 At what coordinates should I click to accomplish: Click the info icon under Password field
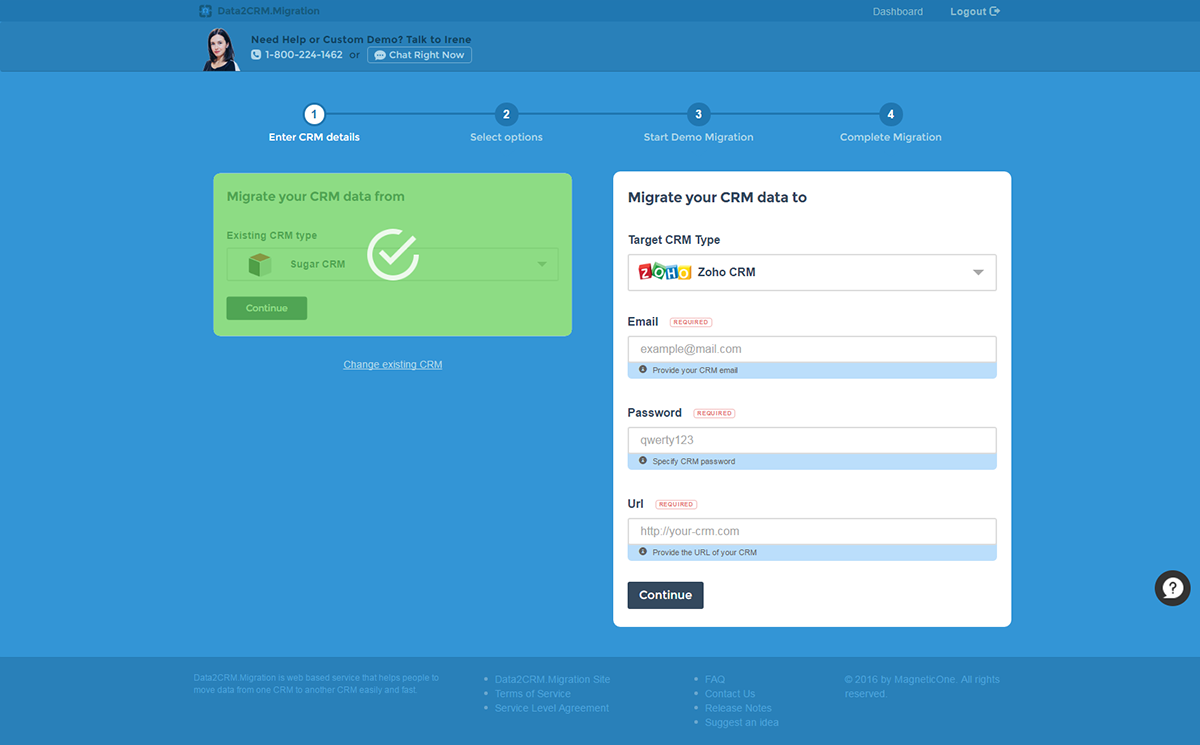[x=642, y=461]
